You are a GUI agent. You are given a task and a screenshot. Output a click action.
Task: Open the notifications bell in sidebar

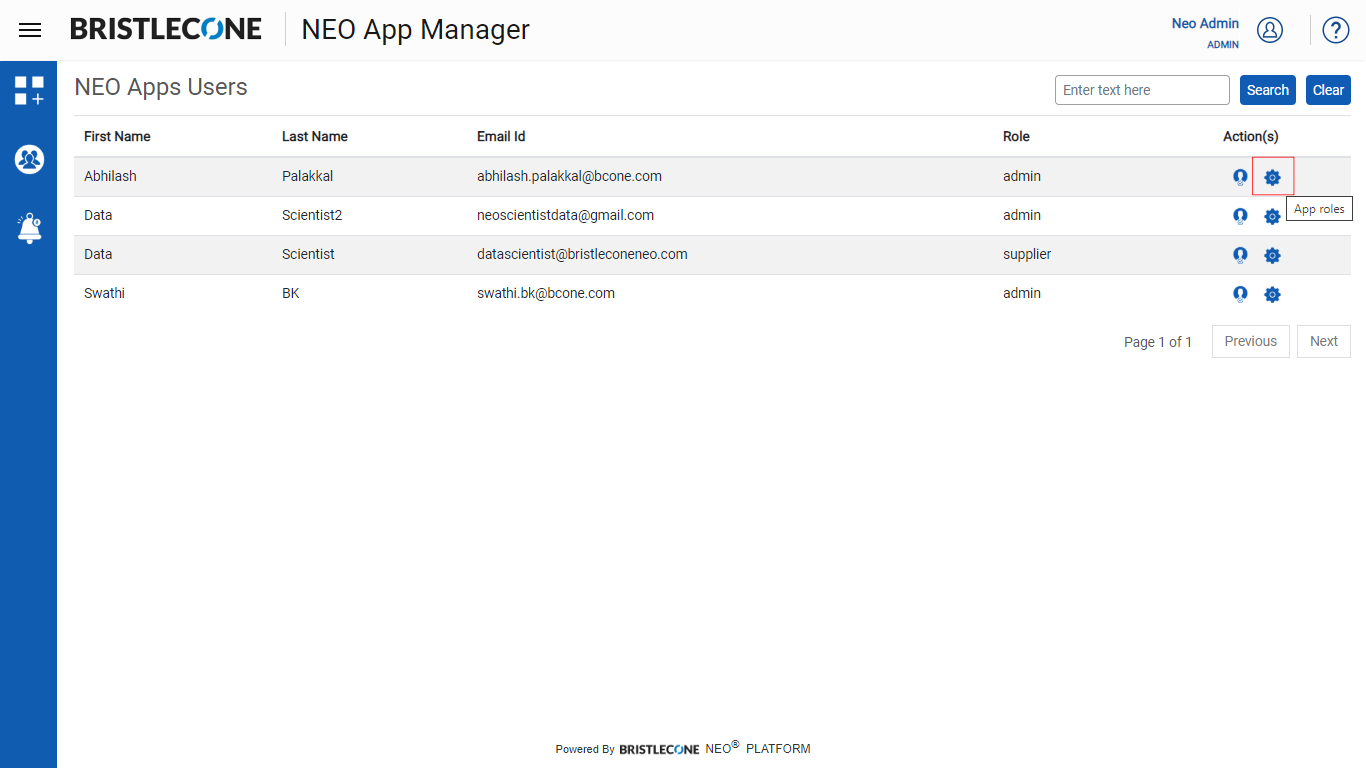29,228
